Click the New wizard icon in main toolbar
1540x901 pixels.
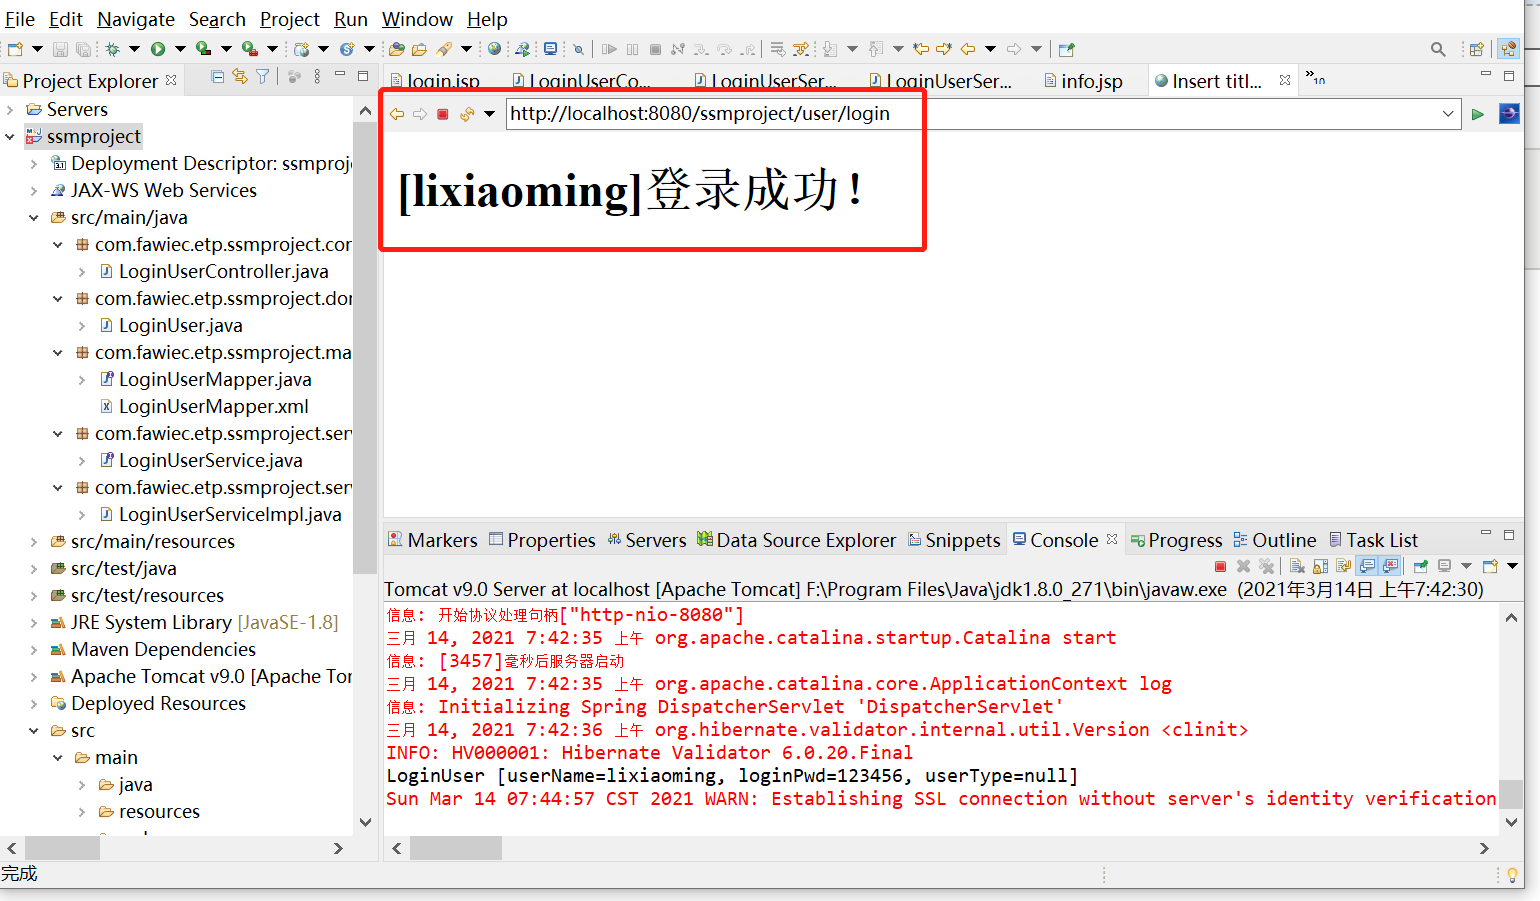click(x=15, y=49)
